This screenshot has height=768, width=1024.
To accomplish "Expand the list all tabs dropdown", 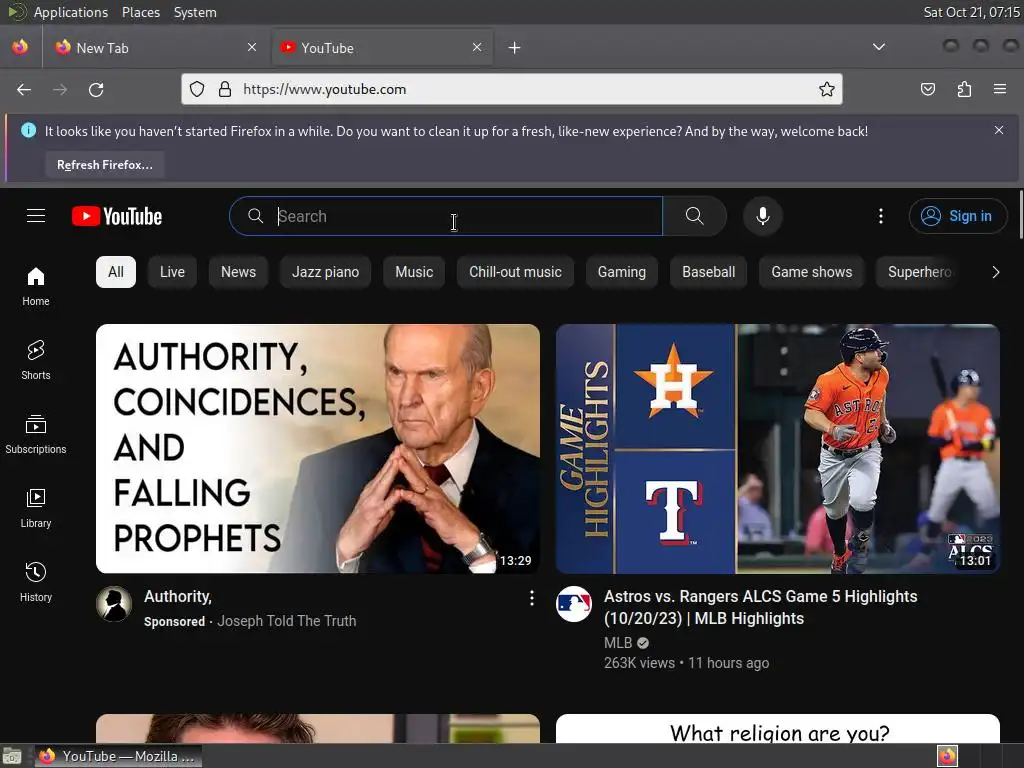I will click(x=879, y=47).
